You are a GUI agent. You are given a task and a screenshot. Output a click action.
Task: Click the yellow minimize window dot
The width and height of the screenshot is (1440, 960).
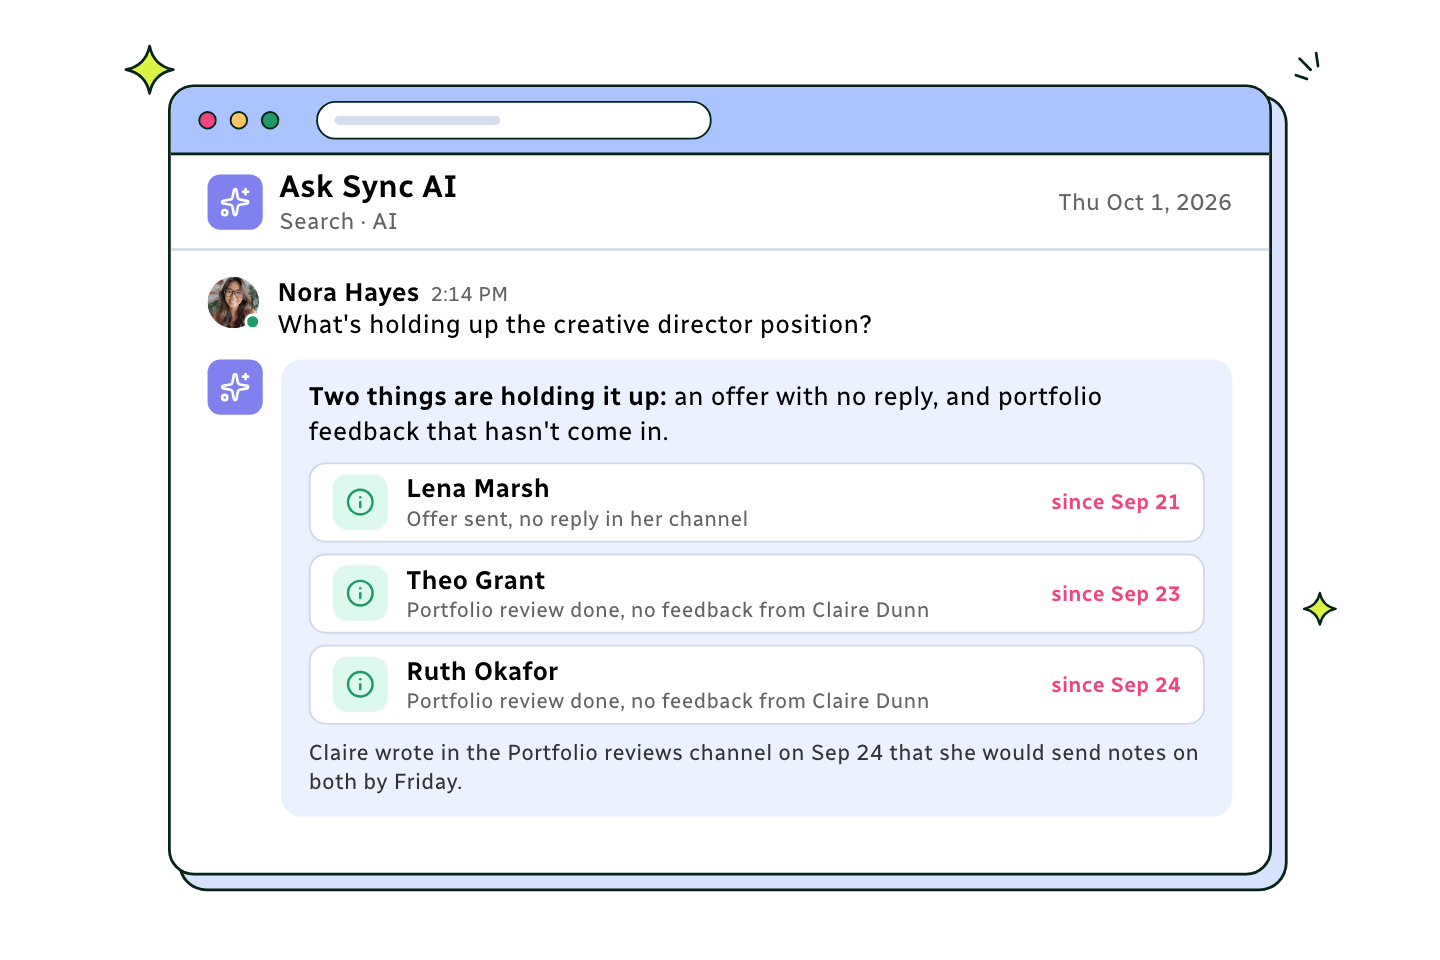point(239,120)
